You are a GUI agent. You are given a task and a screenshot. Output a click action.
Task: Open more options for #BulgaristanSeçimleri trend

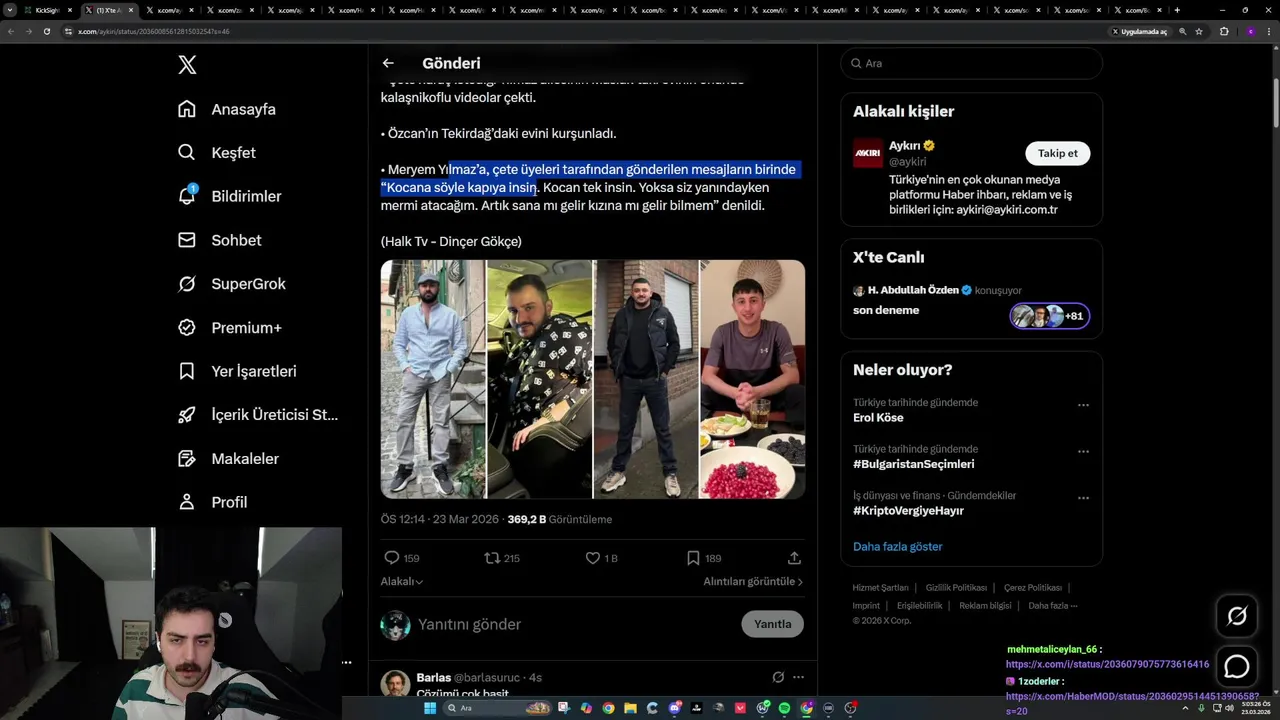(x=1083, y=452)
